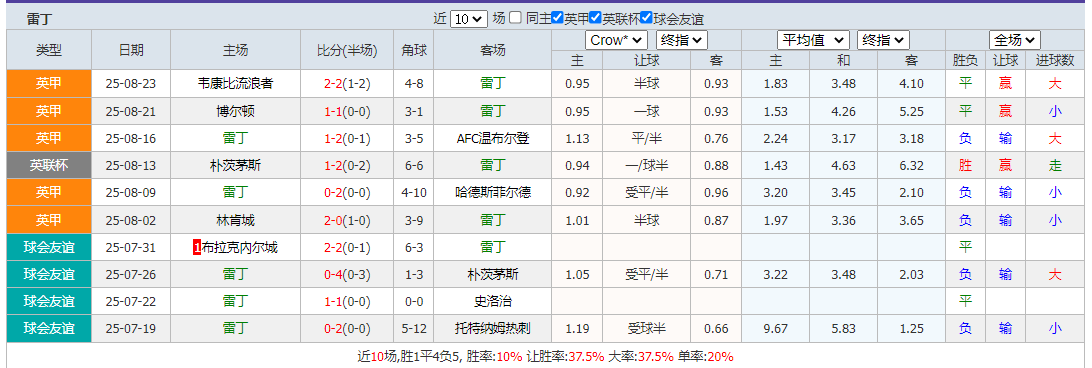Open the 终指 dropdown beside Crow*
1092x368 pixels.
pyautogui.click(x=682, y=40)
